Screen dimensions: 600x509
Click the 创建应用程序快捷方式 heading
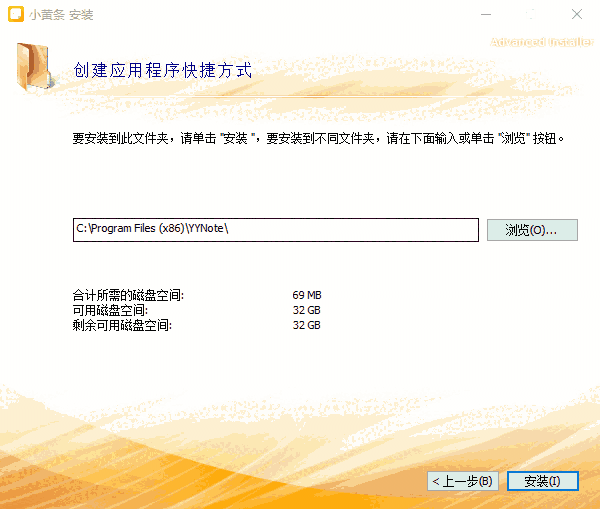[163, 70]
